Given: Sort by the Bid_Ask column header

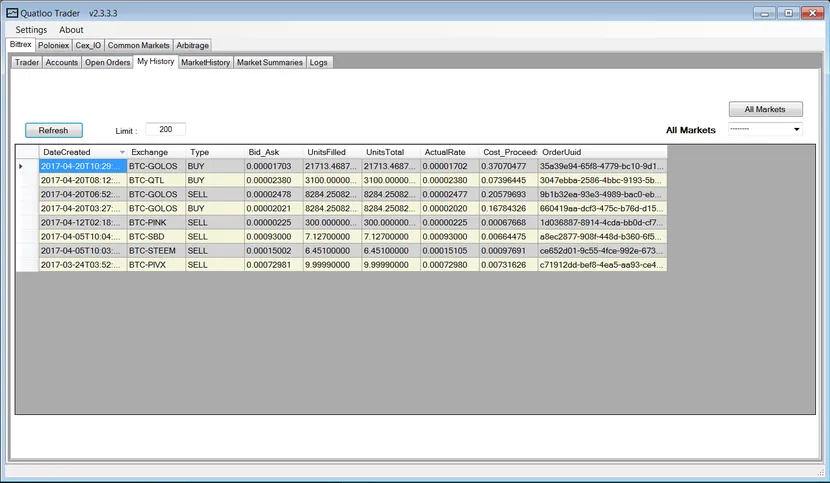Looking at the screenshot, I should click(274, 152).
